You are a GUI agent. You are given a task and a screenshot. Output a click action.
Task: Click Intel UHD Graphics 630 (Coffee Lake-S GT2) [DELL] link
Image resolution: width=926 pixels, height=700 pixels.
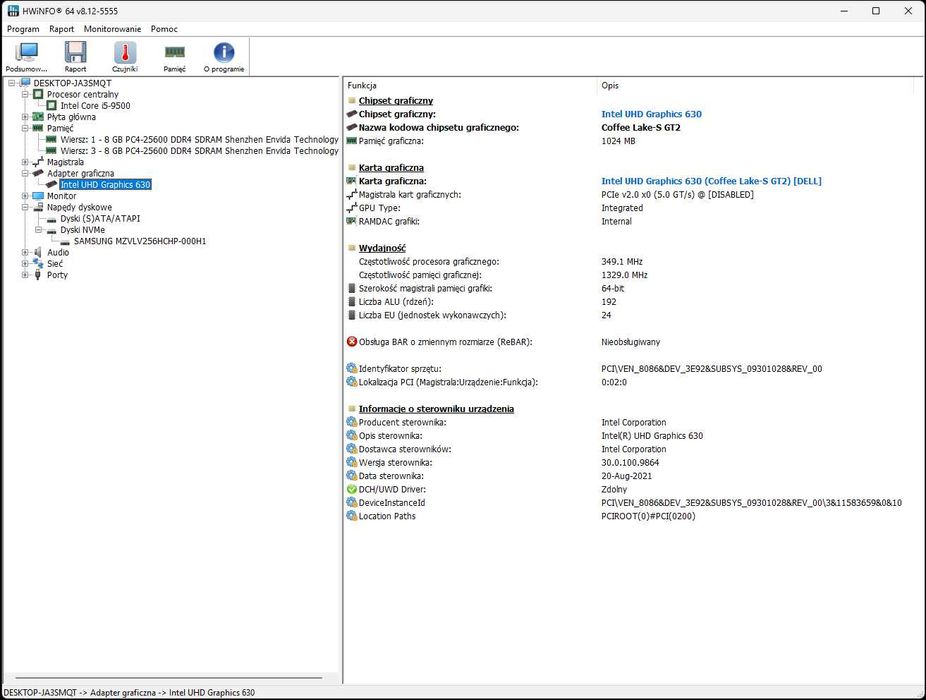point(711,181)
